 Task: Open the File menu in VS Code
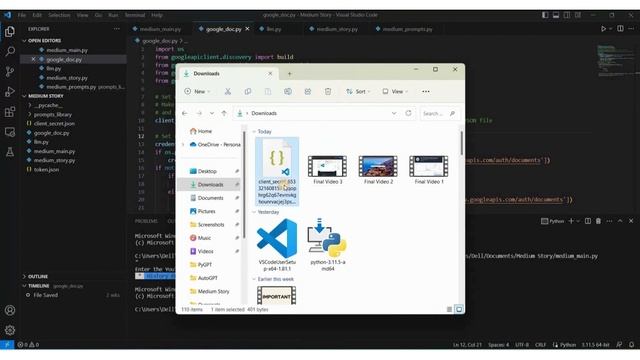(22, 15)
